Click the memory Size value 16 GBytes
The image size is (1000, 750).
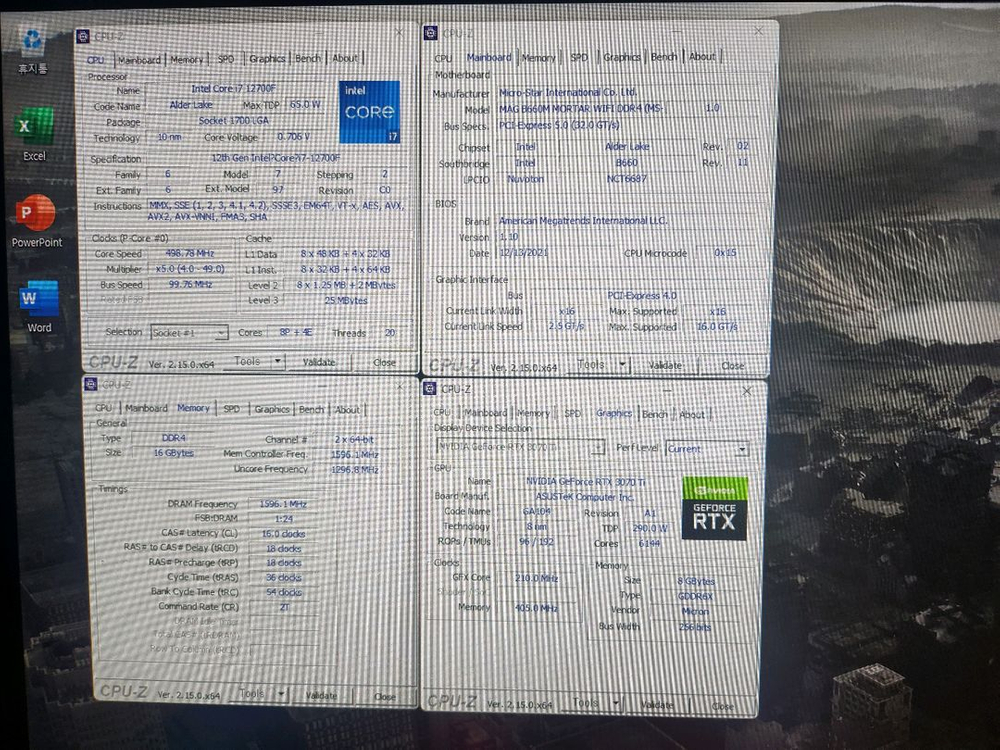coord(173,453)
